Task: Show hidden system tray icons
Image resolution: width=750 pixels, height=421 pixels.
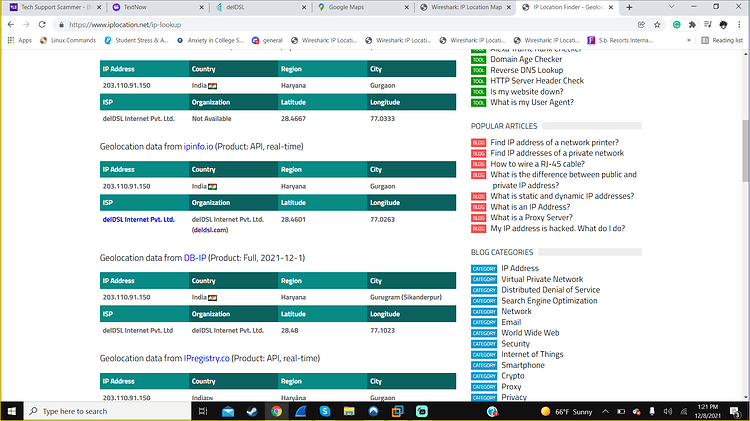Action: (x=605, y=411)
